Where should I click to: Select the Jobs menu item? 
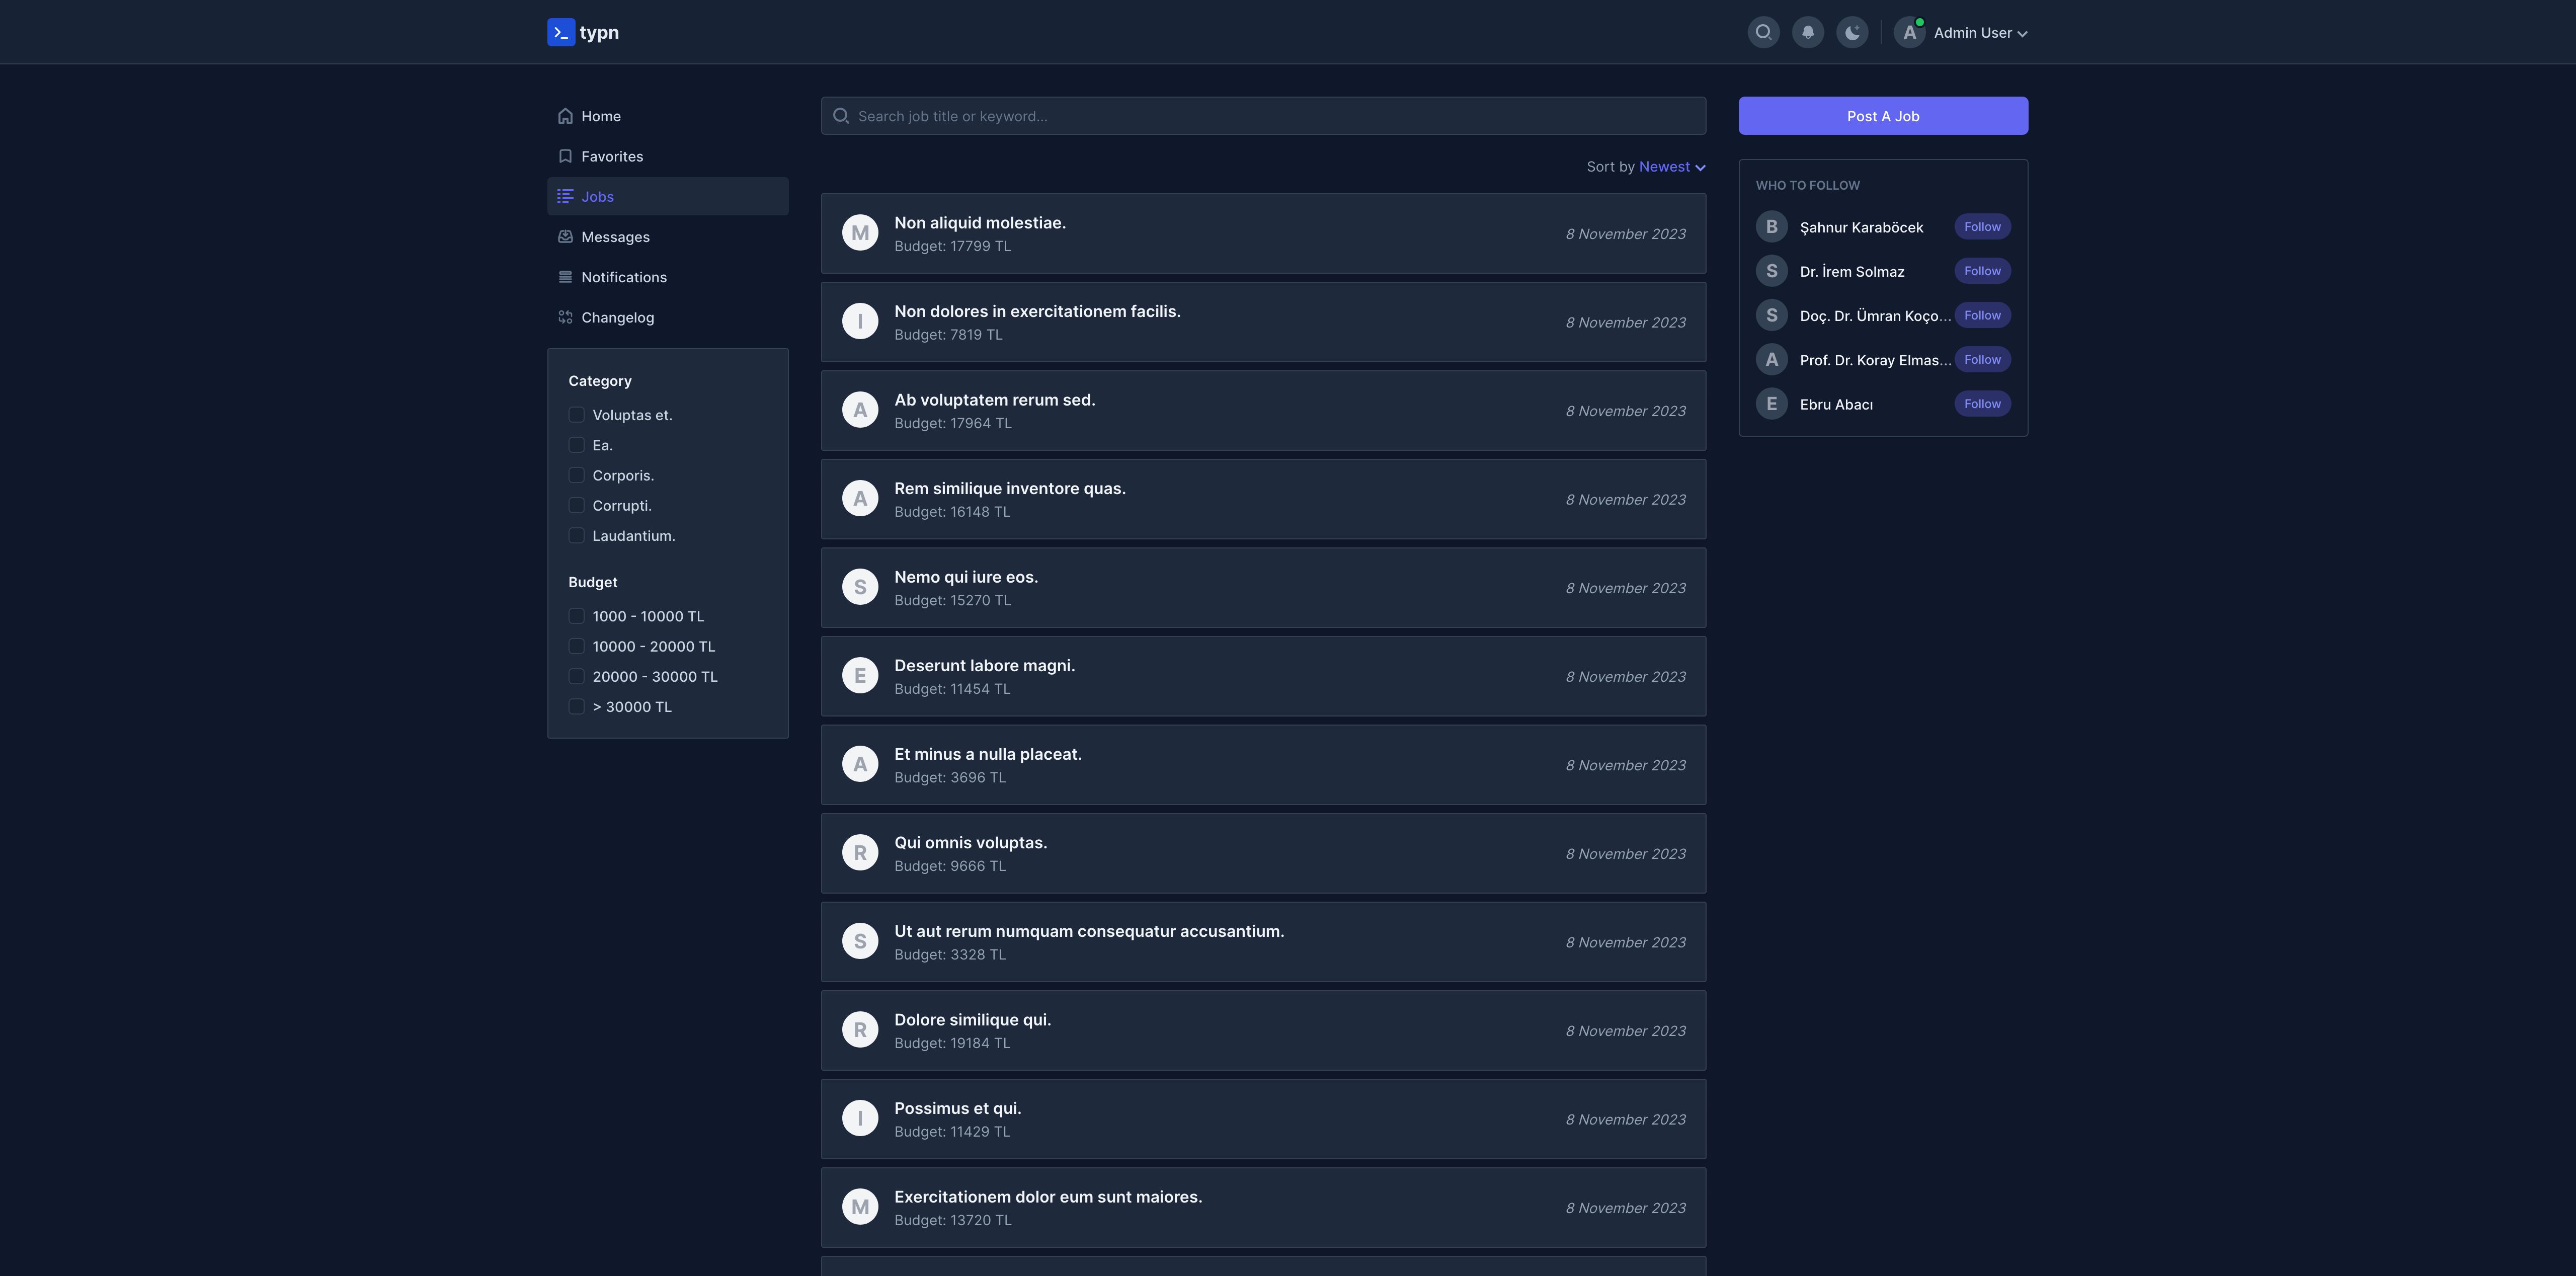[597, 197]
